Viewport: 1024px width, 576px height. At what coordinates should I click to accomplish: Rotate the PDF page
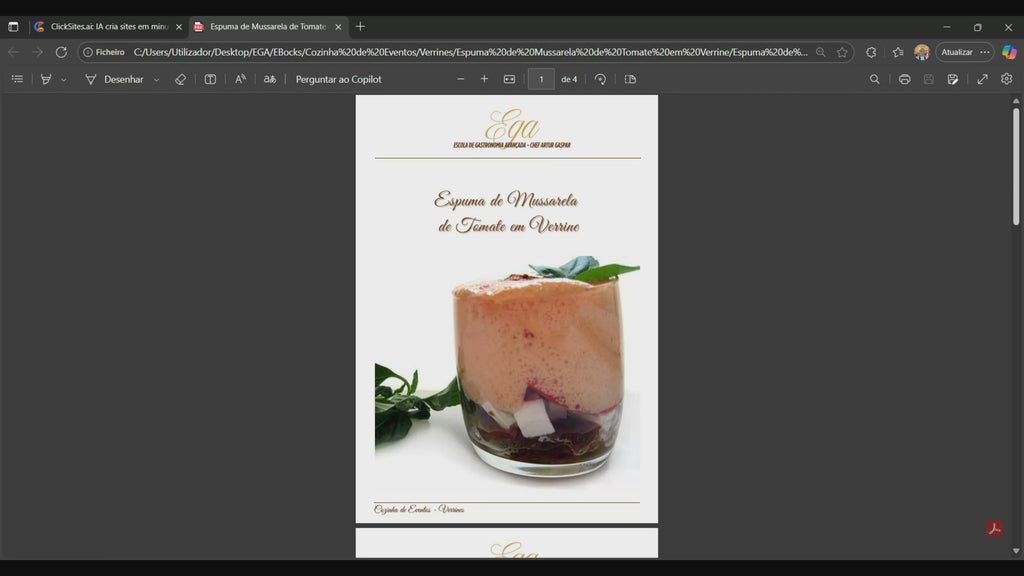pyautogui.click(x=601, y=79)
